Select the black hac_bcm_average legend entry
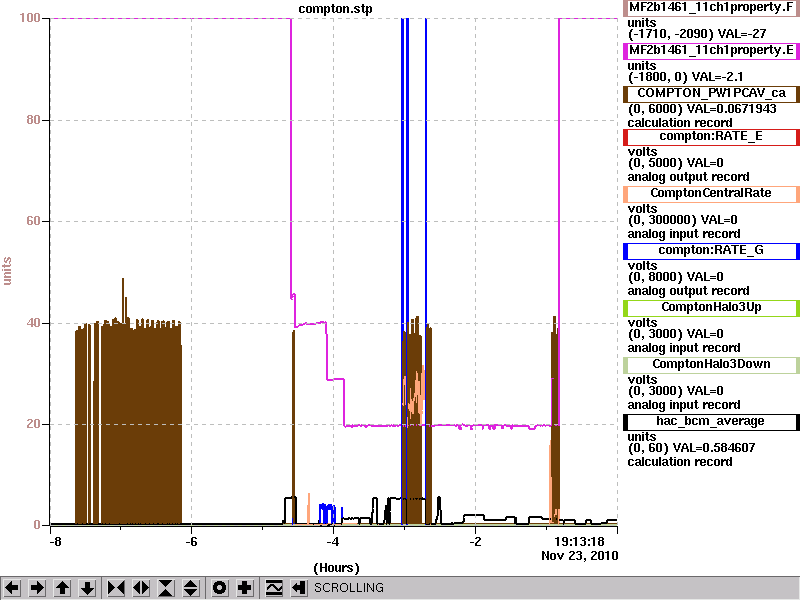Viewport: 800px width, 600px height. [x=711, y=422]
